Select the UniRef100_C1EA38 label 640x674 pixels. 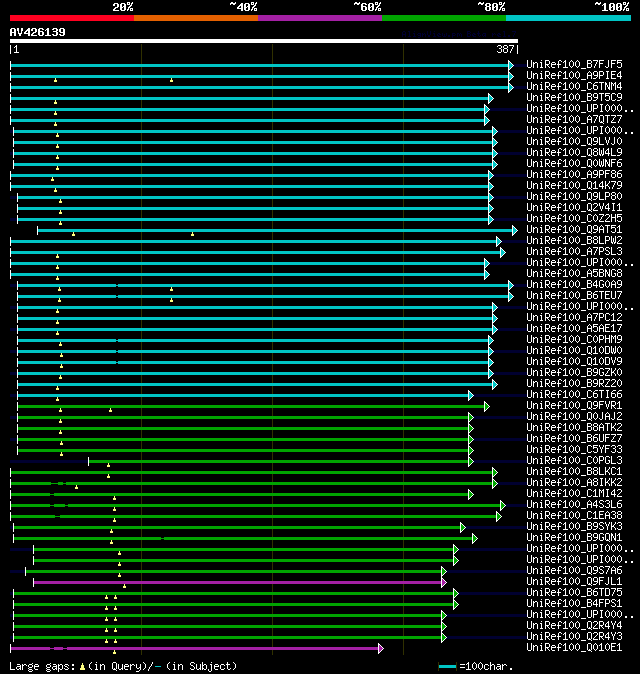pos(574,516)
